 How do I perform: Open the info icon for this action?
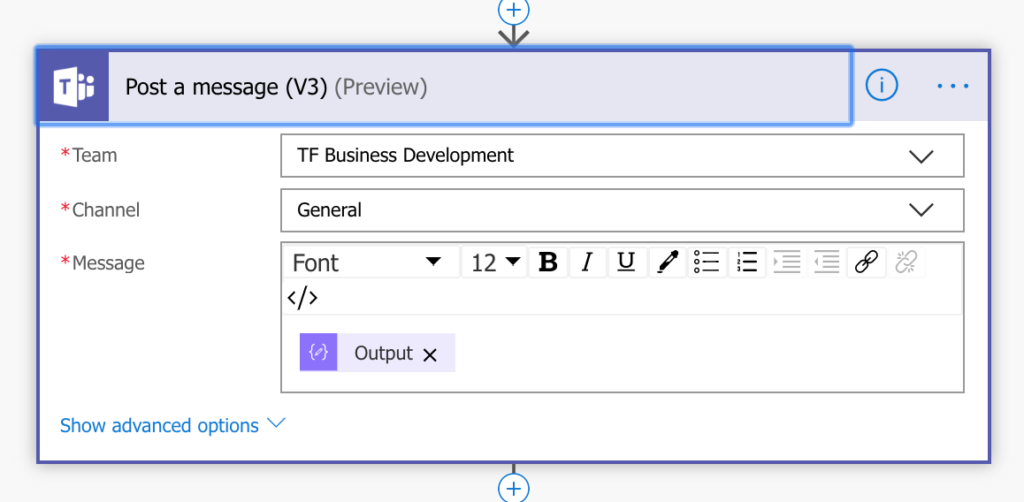click(x=881, y=86)
